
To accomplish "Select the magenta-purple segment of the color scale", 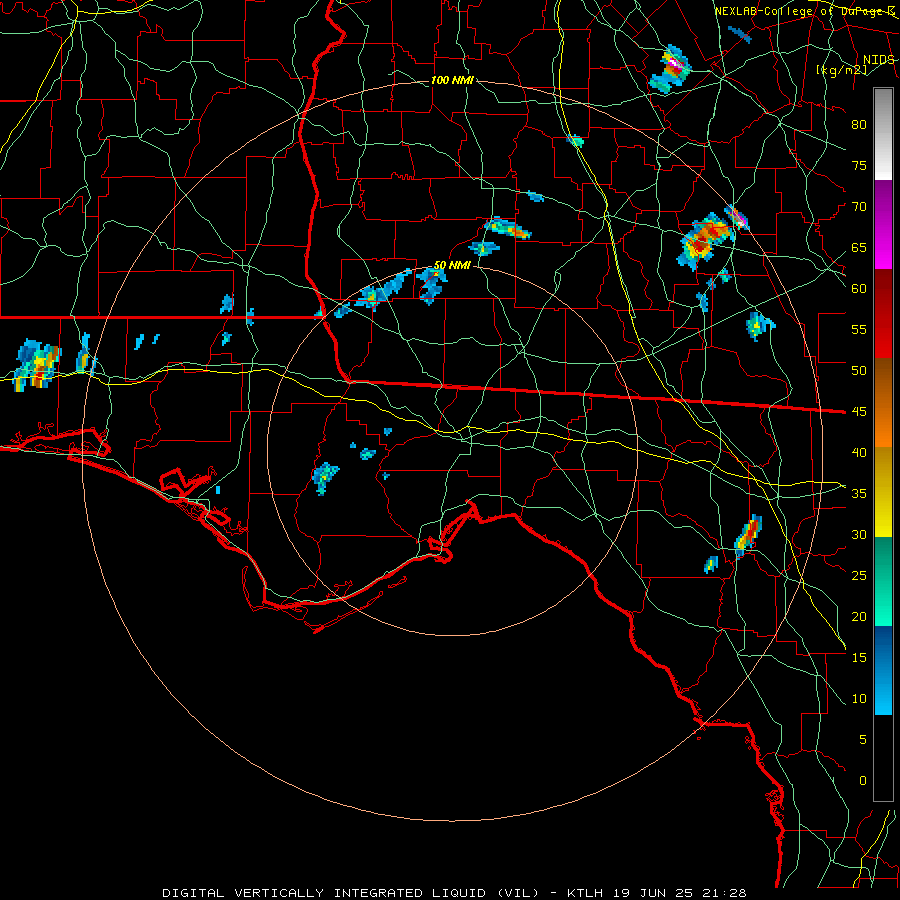I will pyautogui.click(x=883, y=224).
